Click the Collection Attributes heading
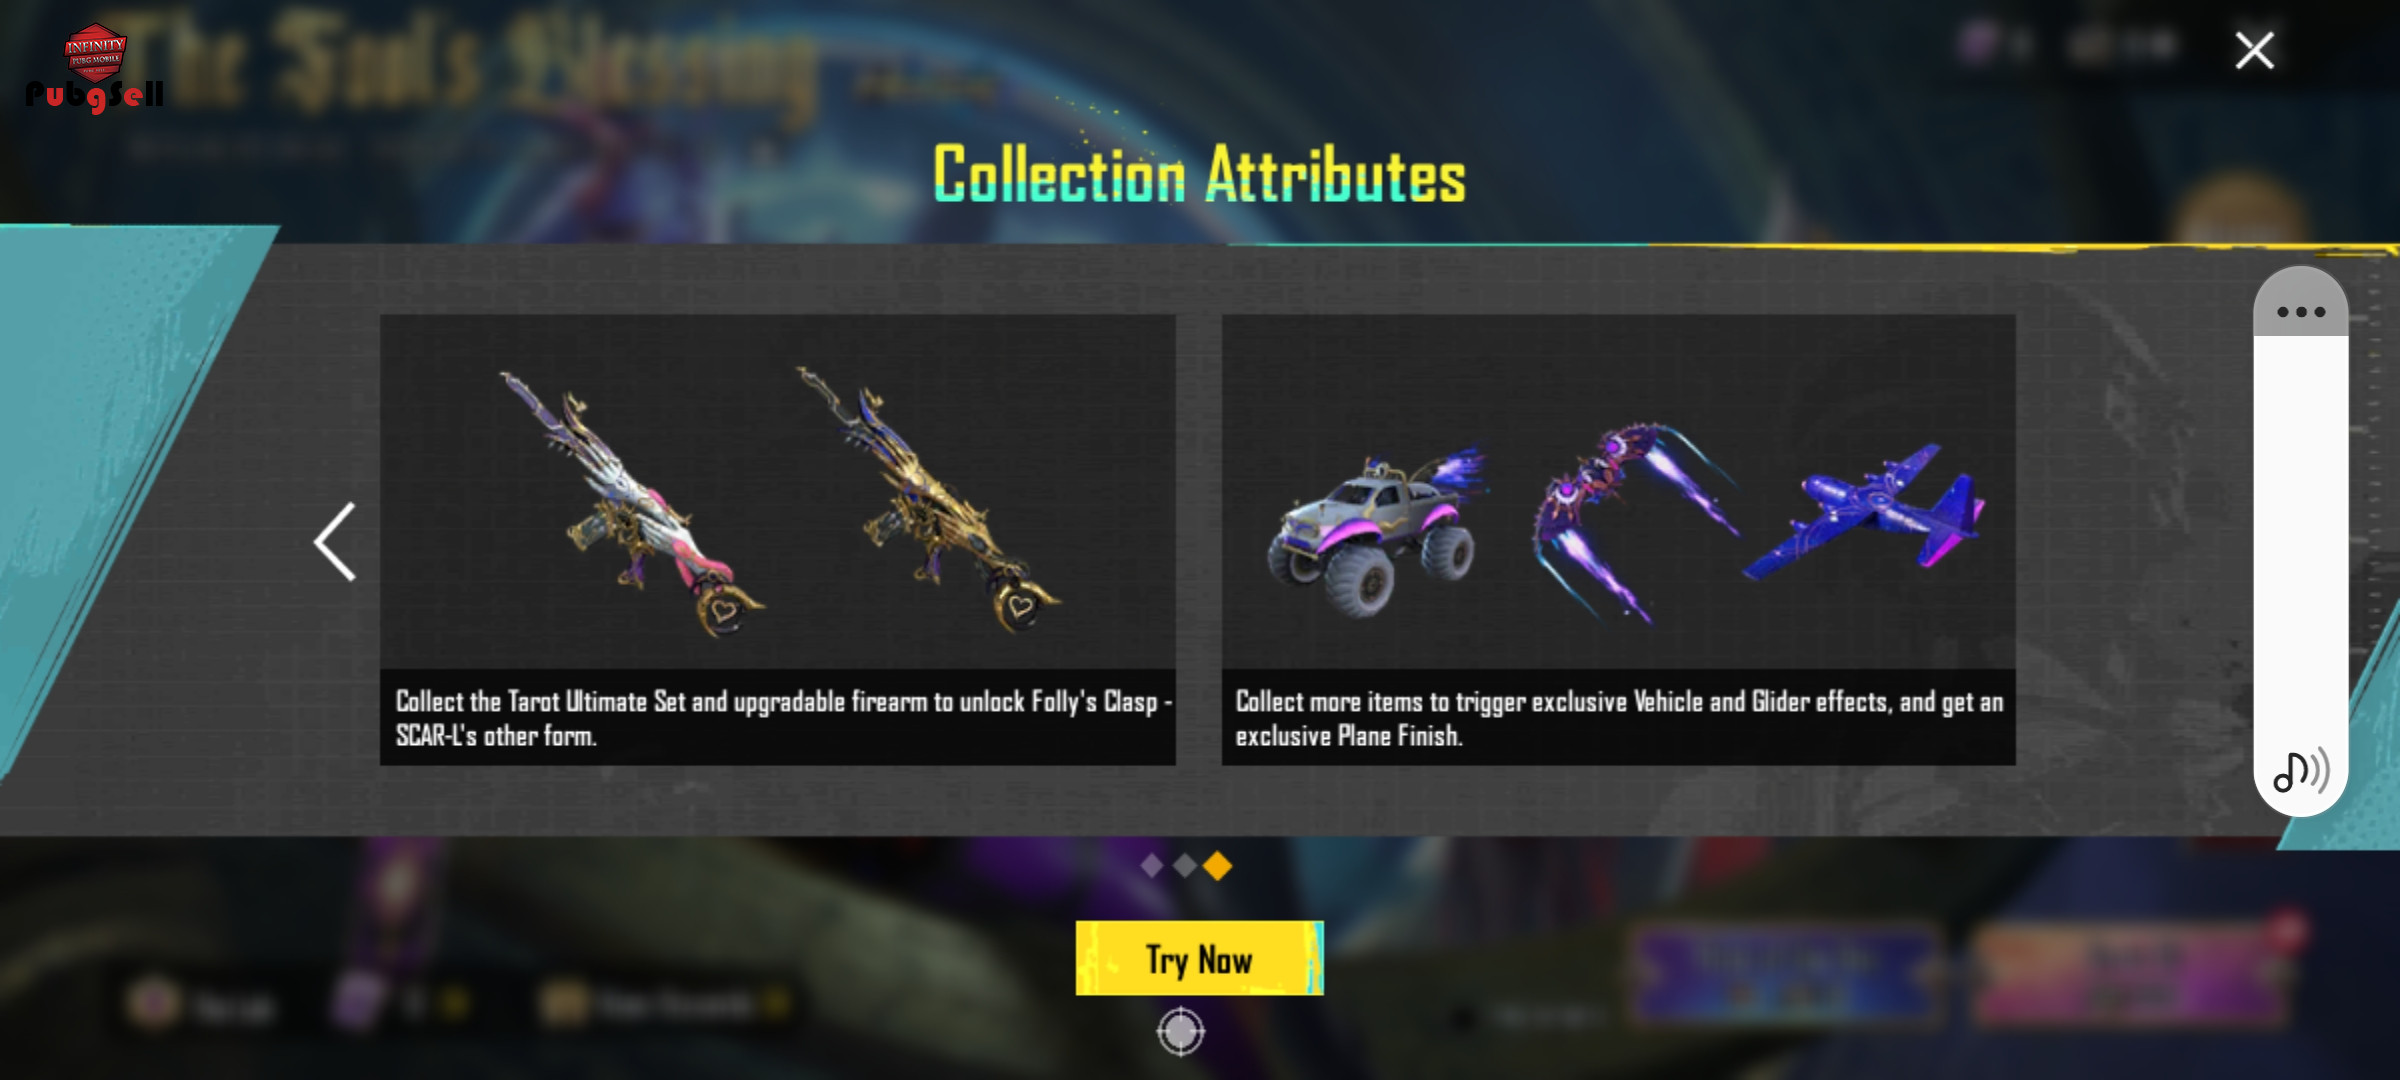This screenshot has height=1080, width=2400. 1199,175
